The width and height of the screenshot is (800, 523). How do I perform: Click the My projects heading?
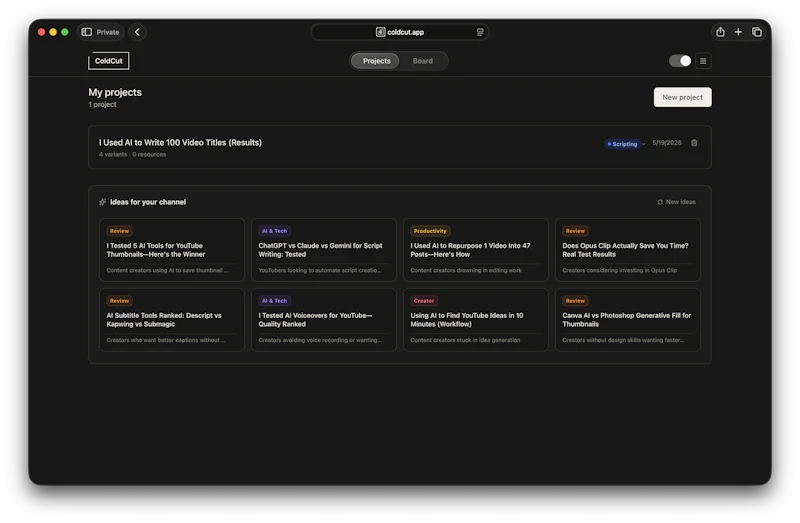115,92
